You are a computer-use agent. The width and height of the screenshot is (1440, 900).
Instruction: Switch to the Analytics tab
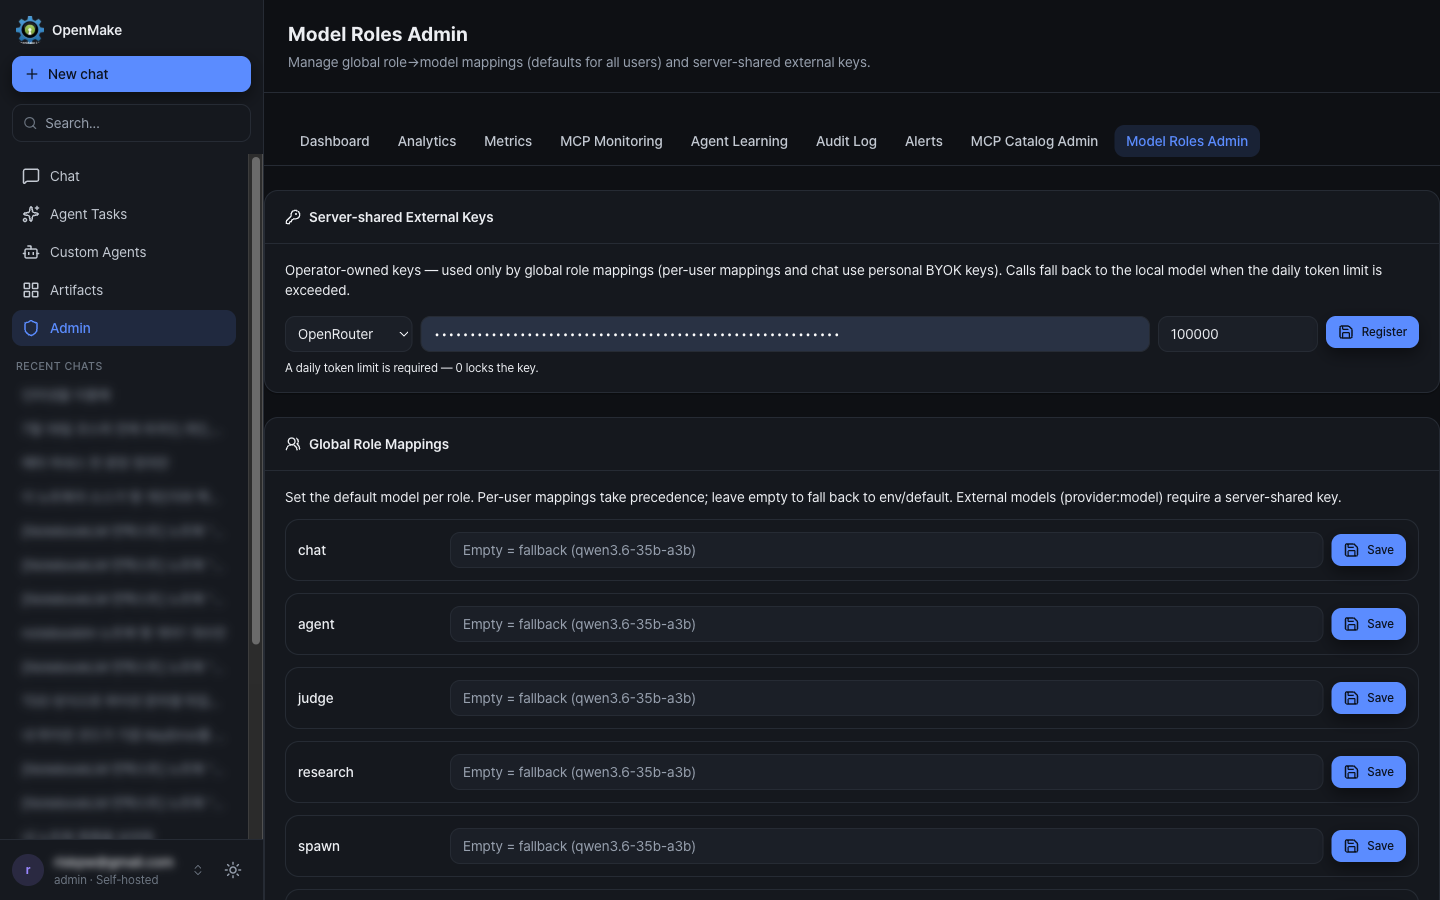pyautogui.click(x=427, y=141)
